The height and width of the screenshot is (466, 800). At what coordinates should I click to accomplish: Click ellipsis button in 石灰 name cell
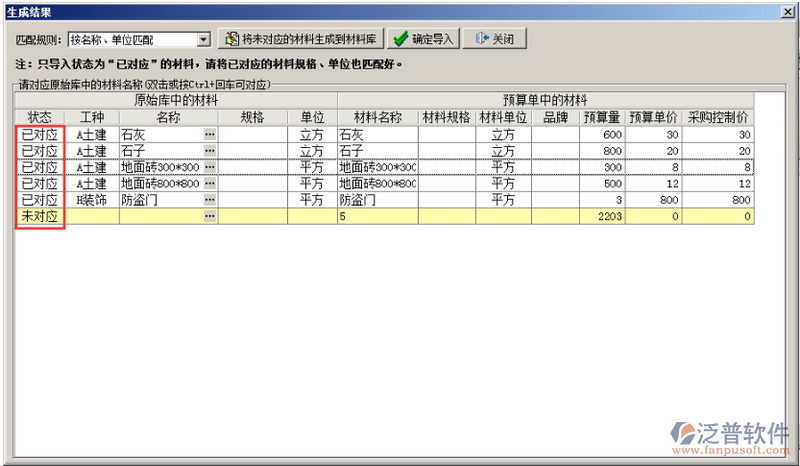click(210, 135)
